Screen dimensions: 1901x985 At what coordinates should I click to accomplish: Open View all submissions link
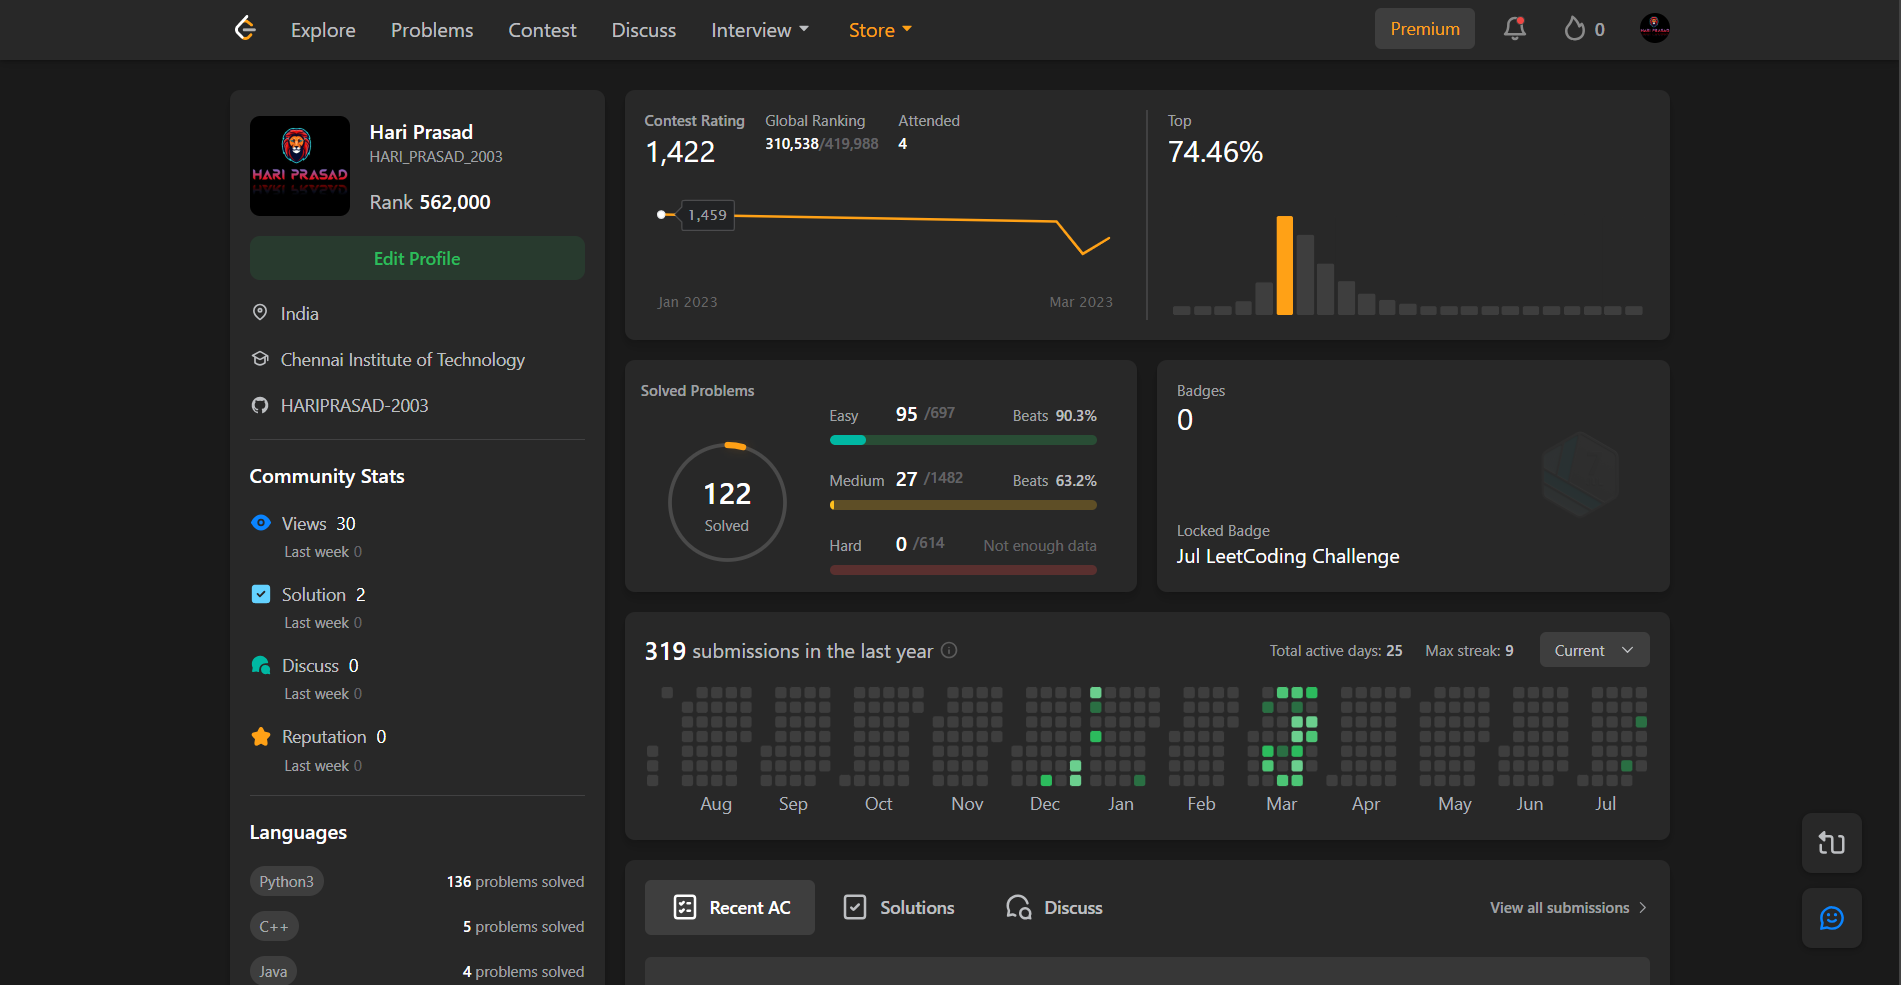tap(1568, 908)
